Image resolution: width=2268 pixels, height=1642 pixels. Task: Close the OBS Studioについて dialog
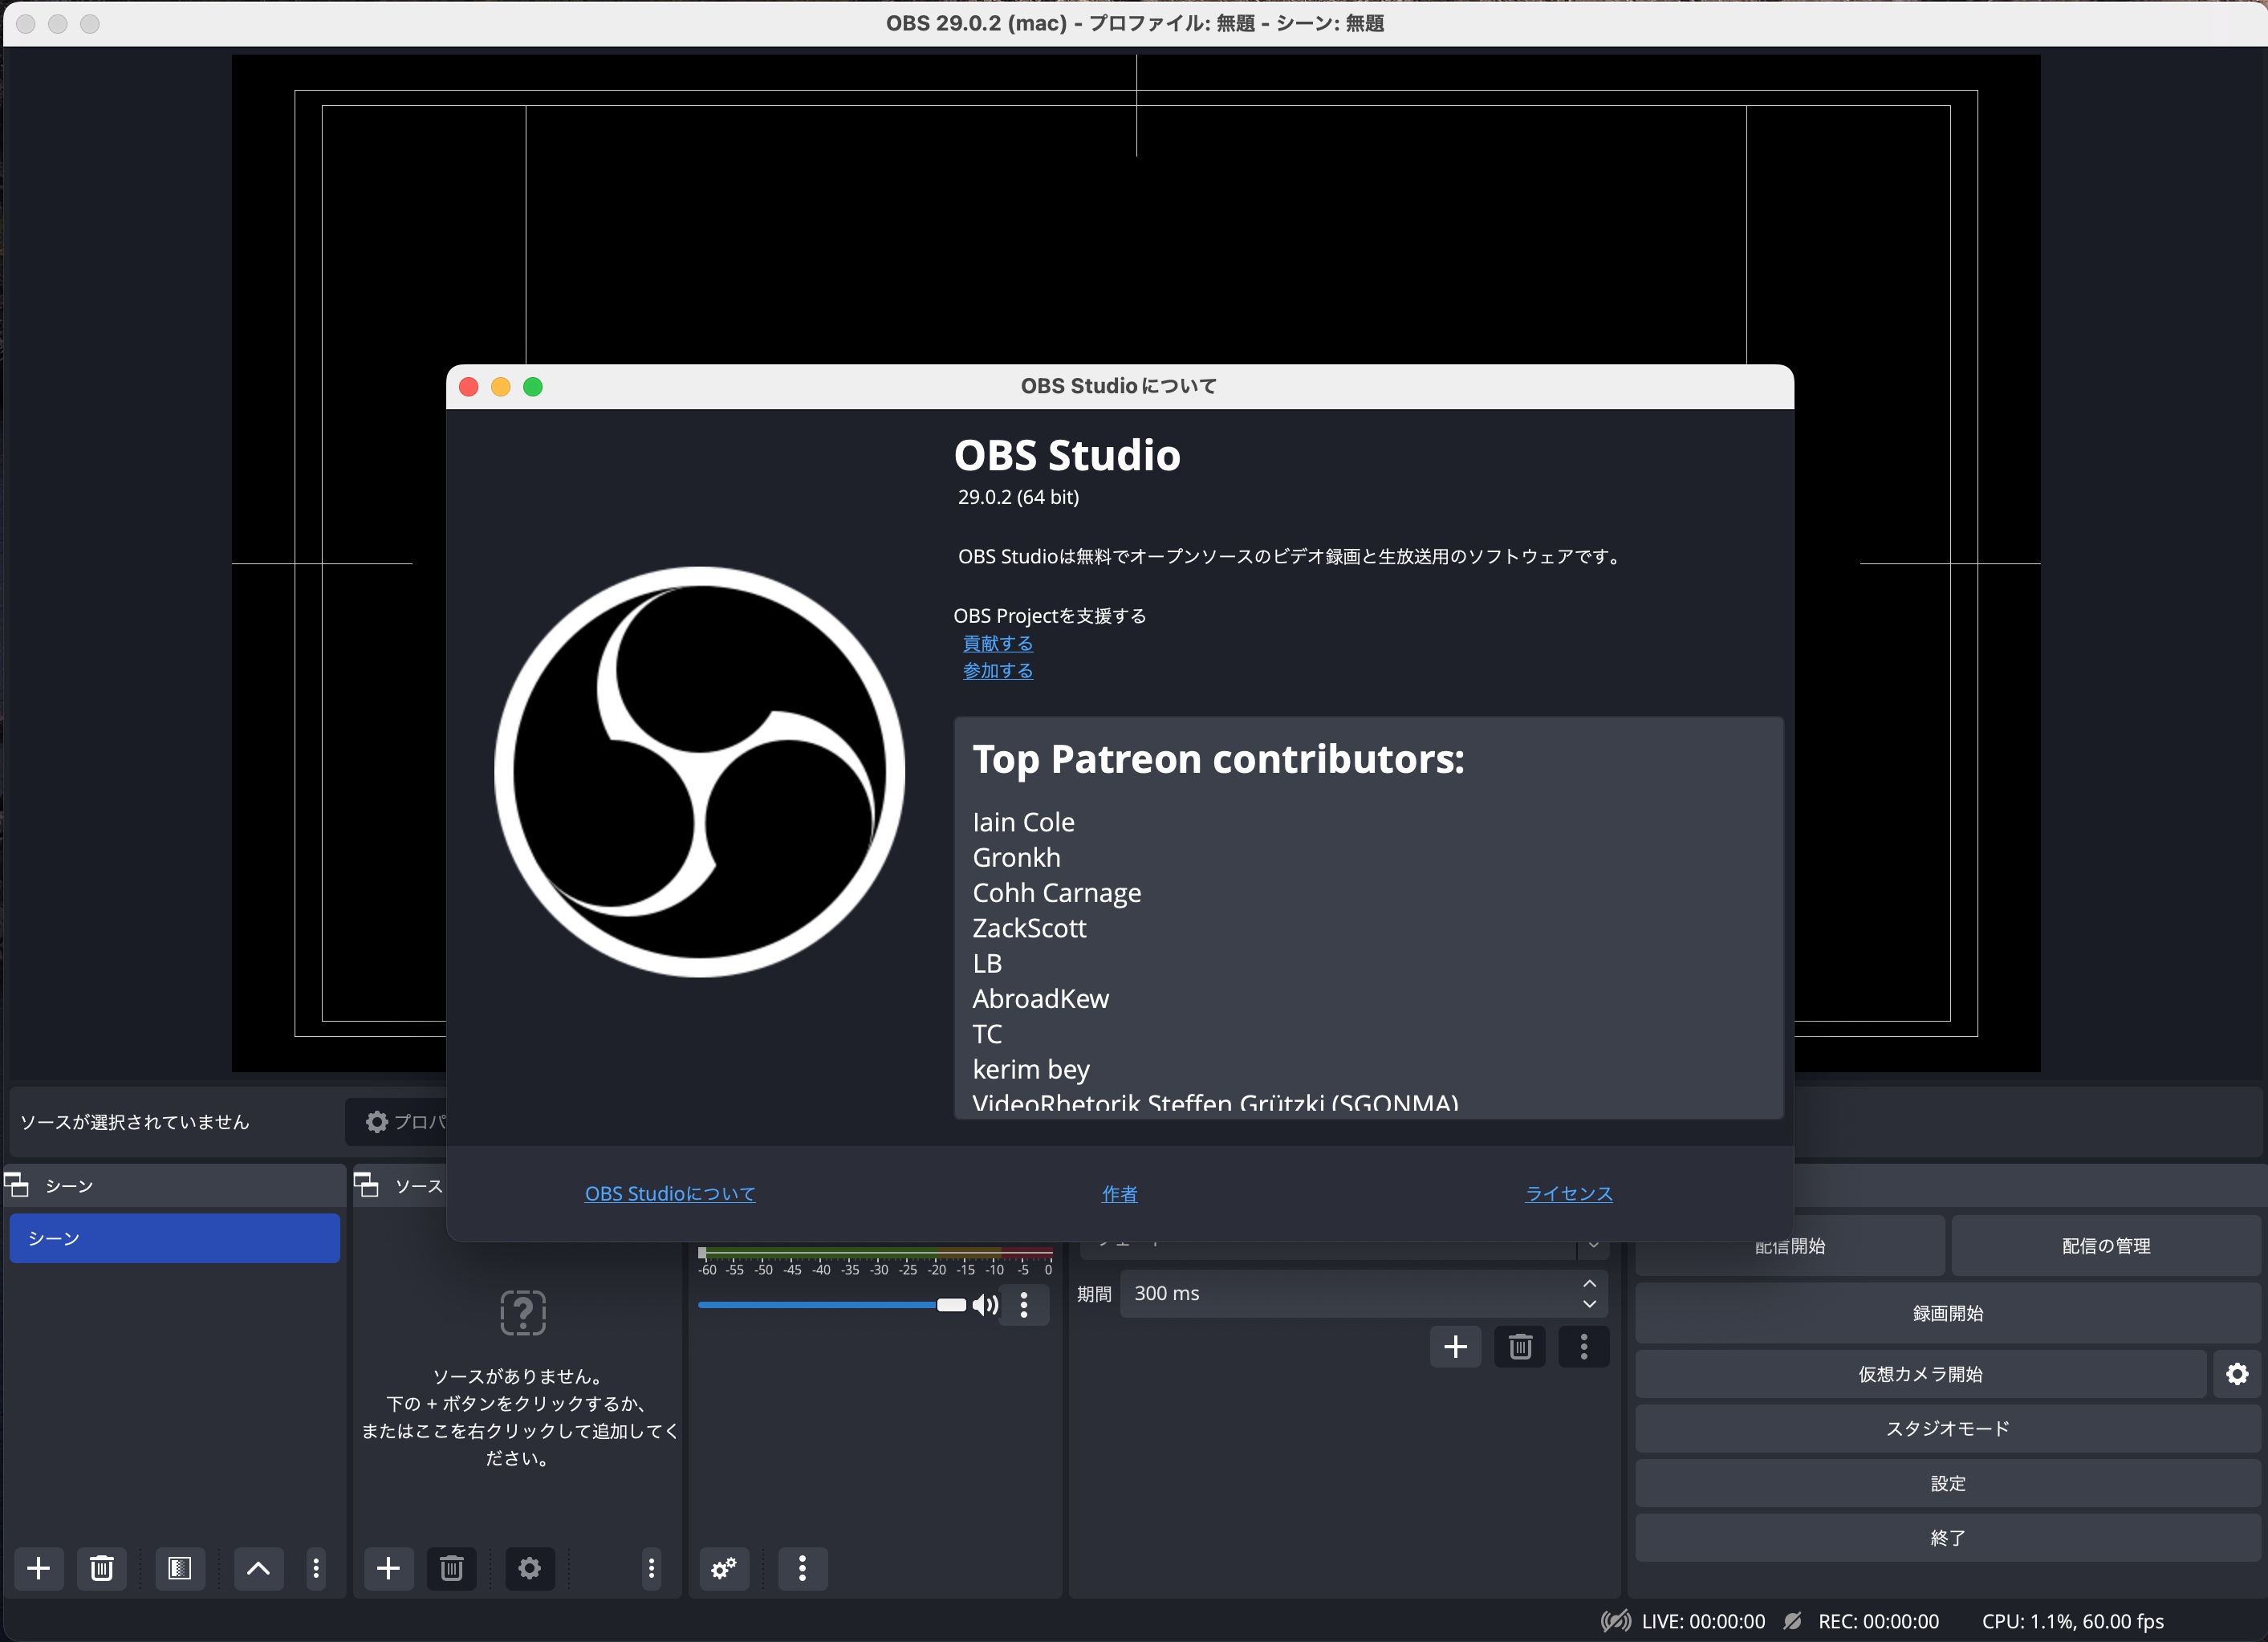click(468, 387)
